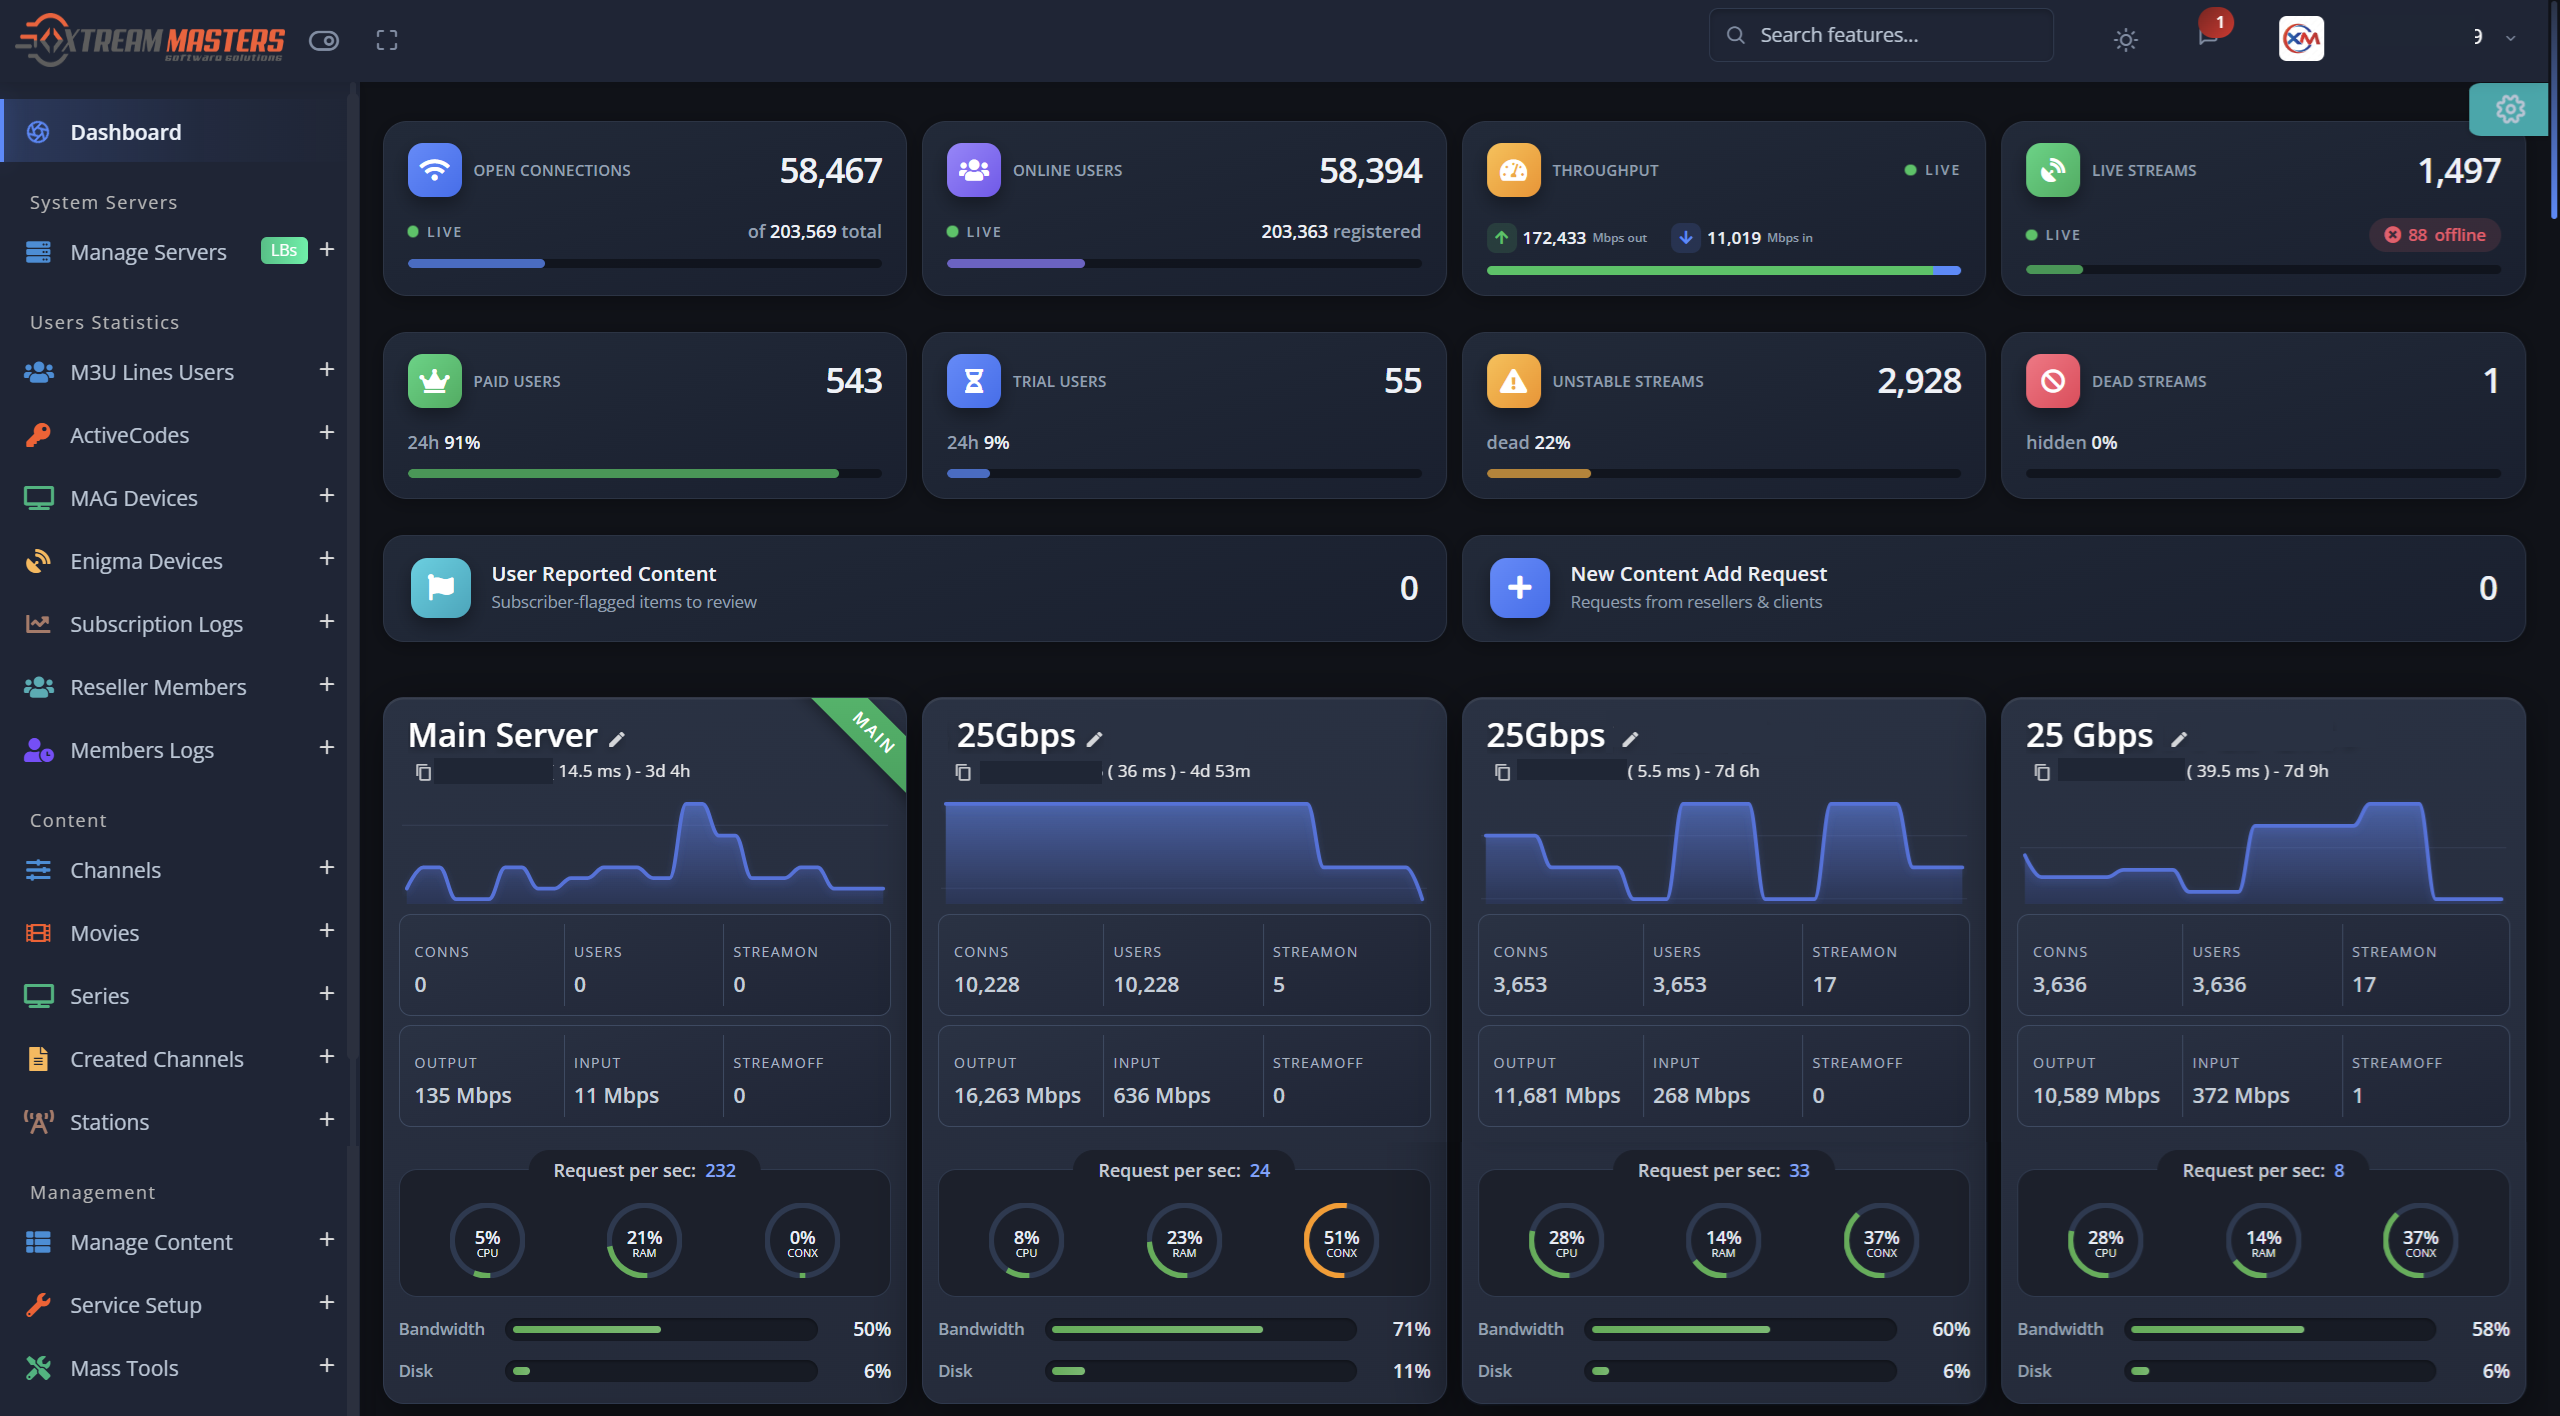Click the Stations antenna icon
The width and height of the screenshot is (2560, 1416).
[38, 1122]
